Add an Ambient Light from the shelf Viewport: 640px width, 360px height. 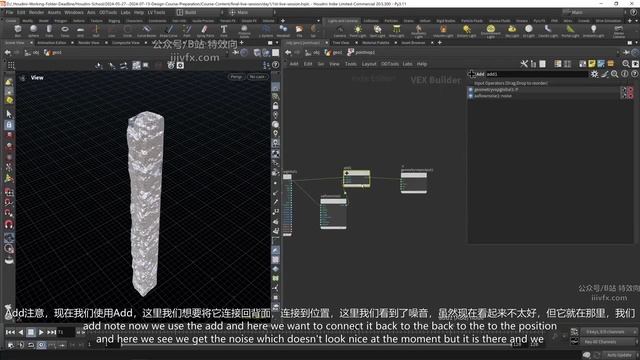click(593, 31)
